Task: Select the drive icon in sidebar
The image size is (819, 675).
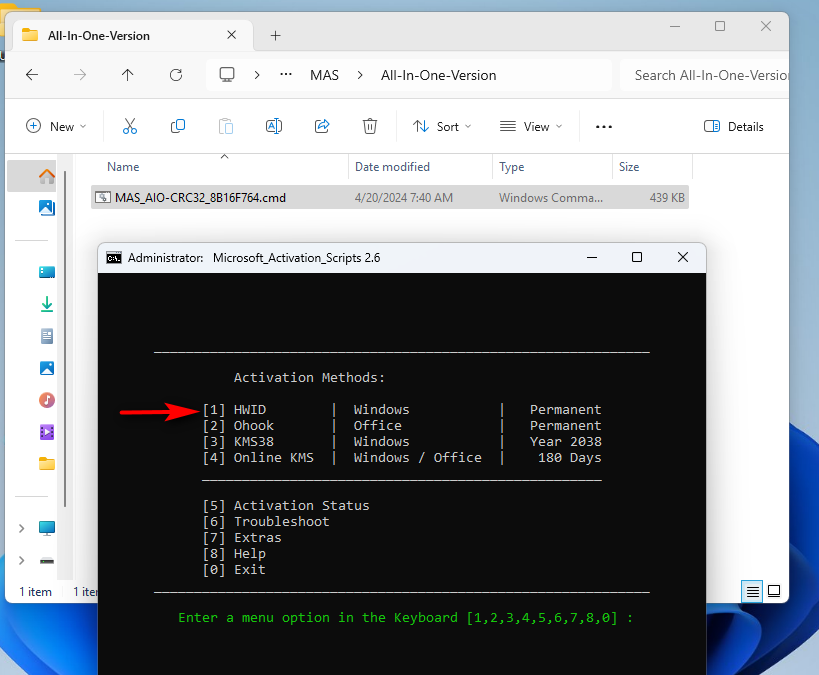Action: (46, 561)
